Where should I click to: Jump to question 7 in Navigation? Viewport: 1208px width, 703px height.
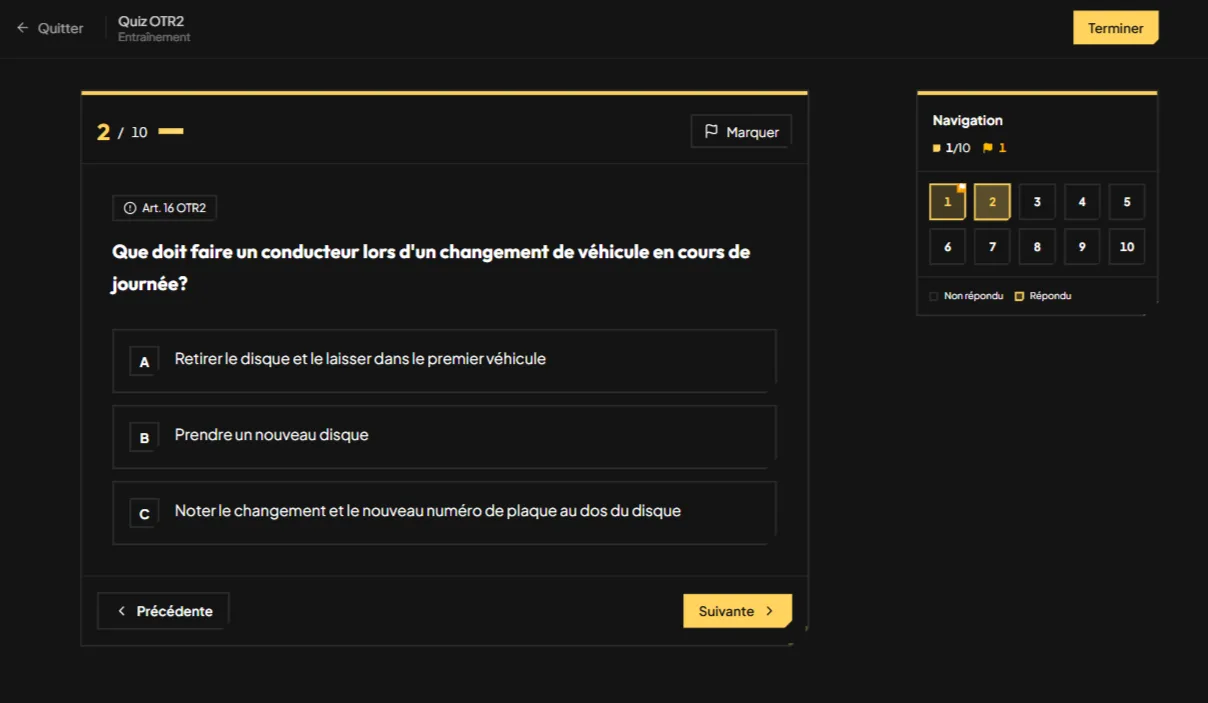[992, 247]
